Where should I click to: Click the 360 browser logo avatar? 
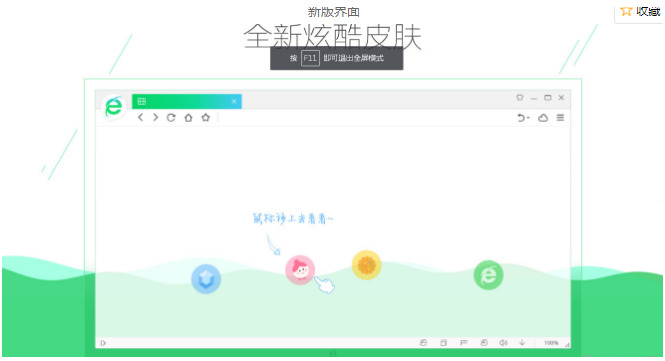(x=114, y=107)
